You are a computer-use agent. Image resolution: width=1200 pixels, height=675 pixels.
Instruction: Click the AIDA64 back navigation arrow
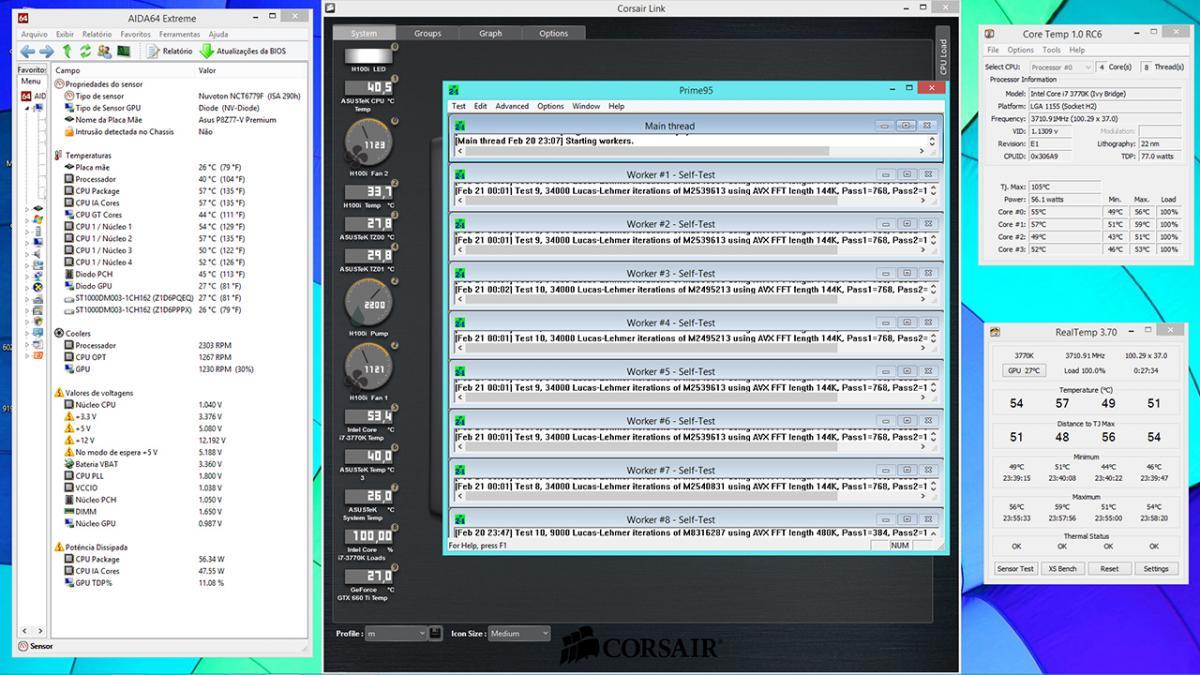27,51
